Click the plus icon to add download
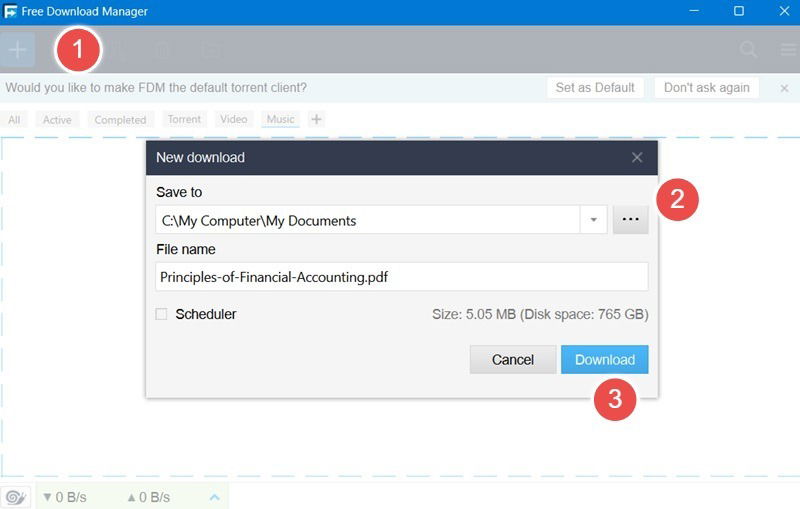Screen dimensions: 800x509 [x=17, y=49]
